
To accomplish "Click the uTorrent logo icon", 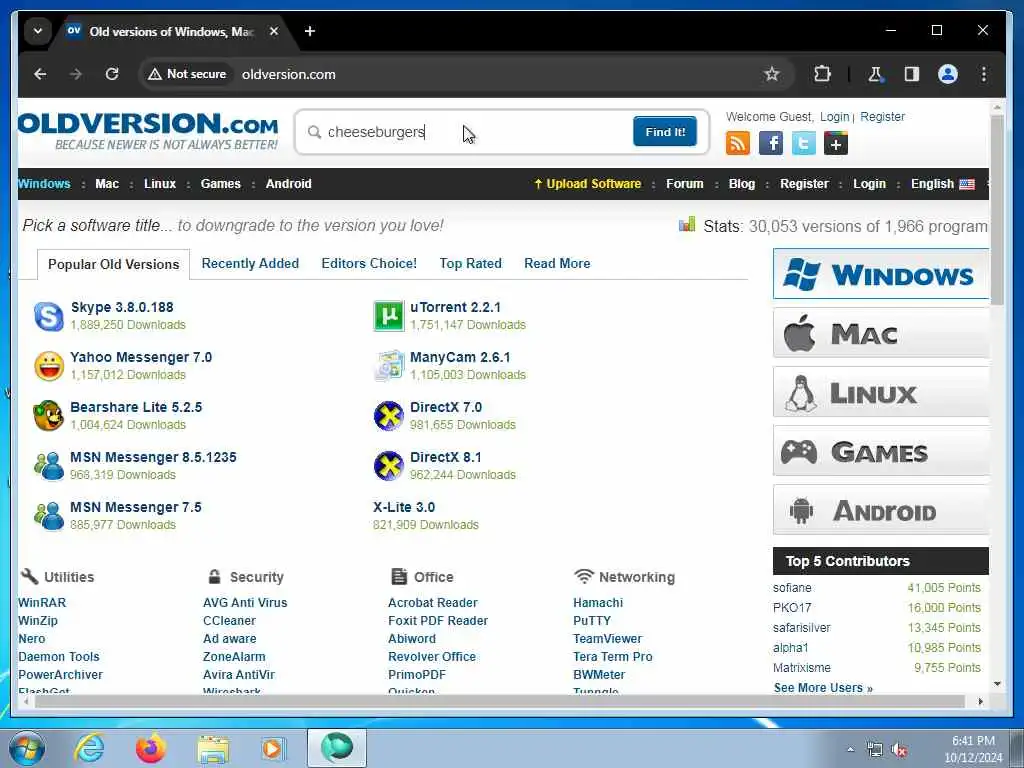I will (x=389, y=316).
